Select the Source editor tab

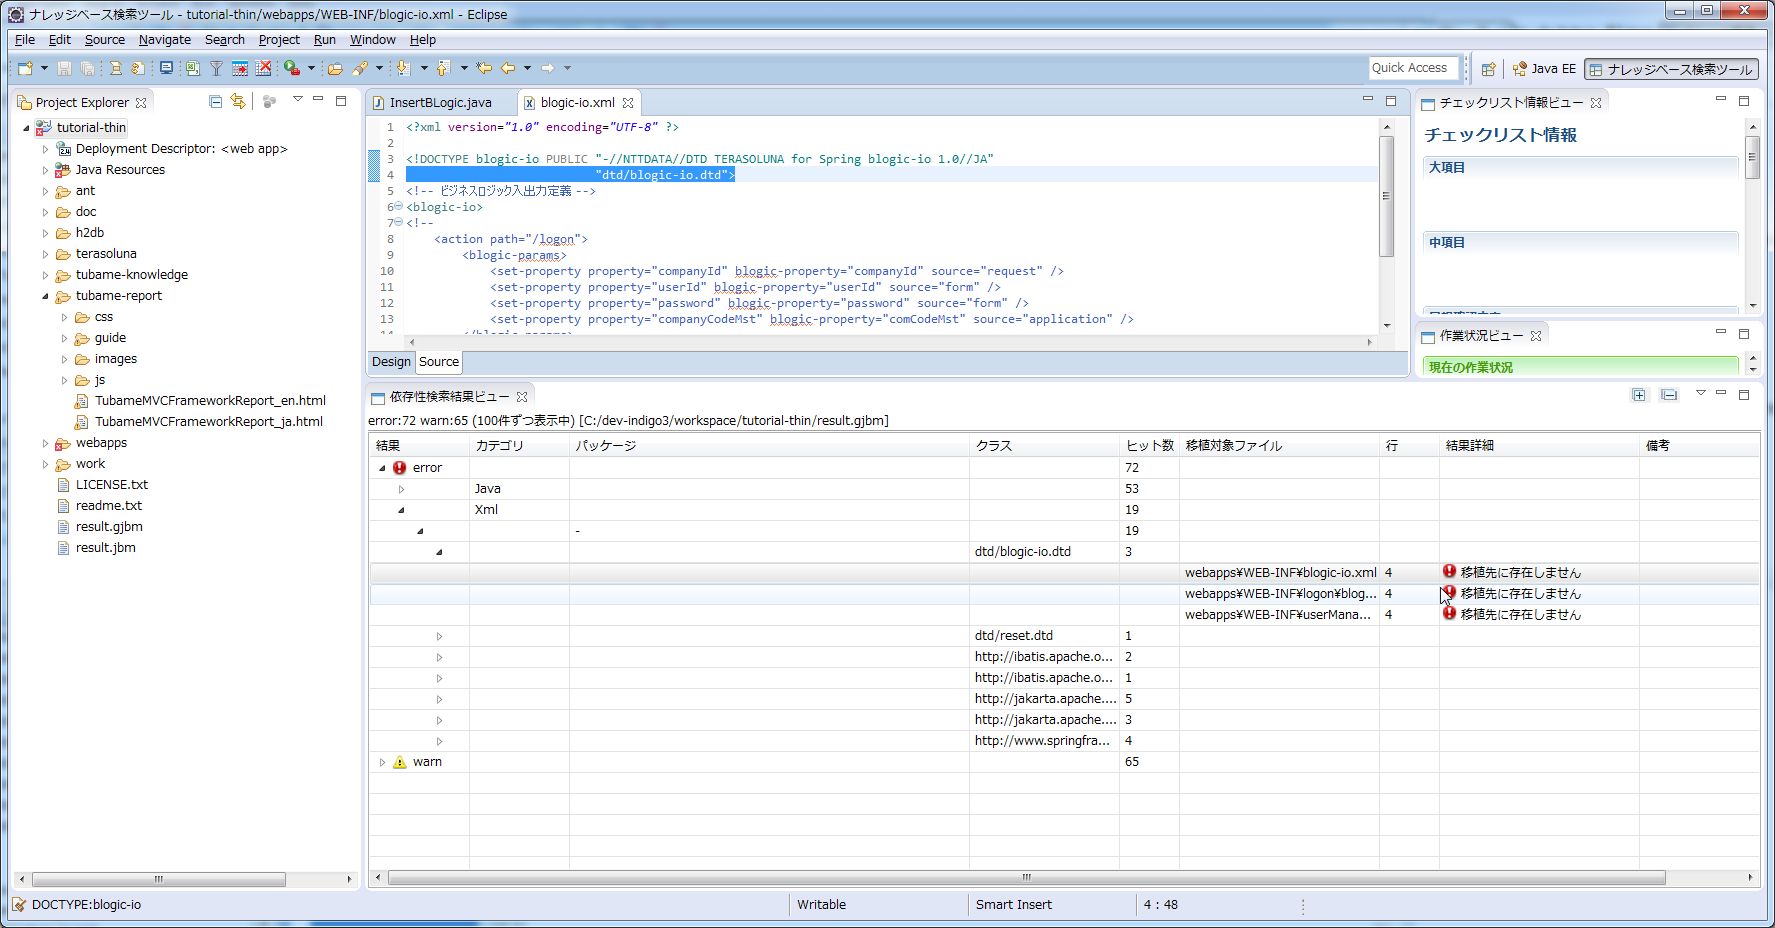point(439,362)
